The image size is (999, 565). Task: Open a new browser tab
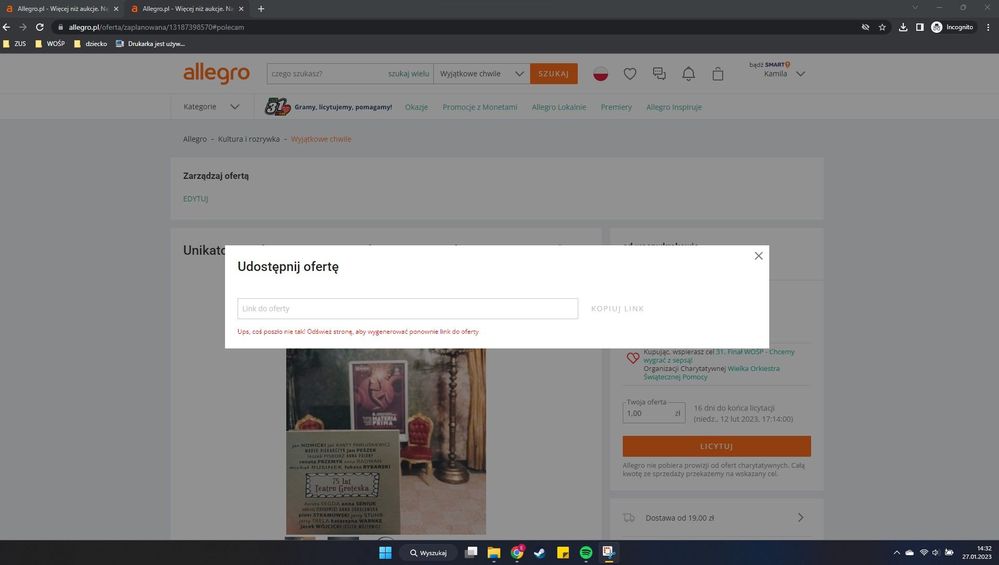click(261, 9)
